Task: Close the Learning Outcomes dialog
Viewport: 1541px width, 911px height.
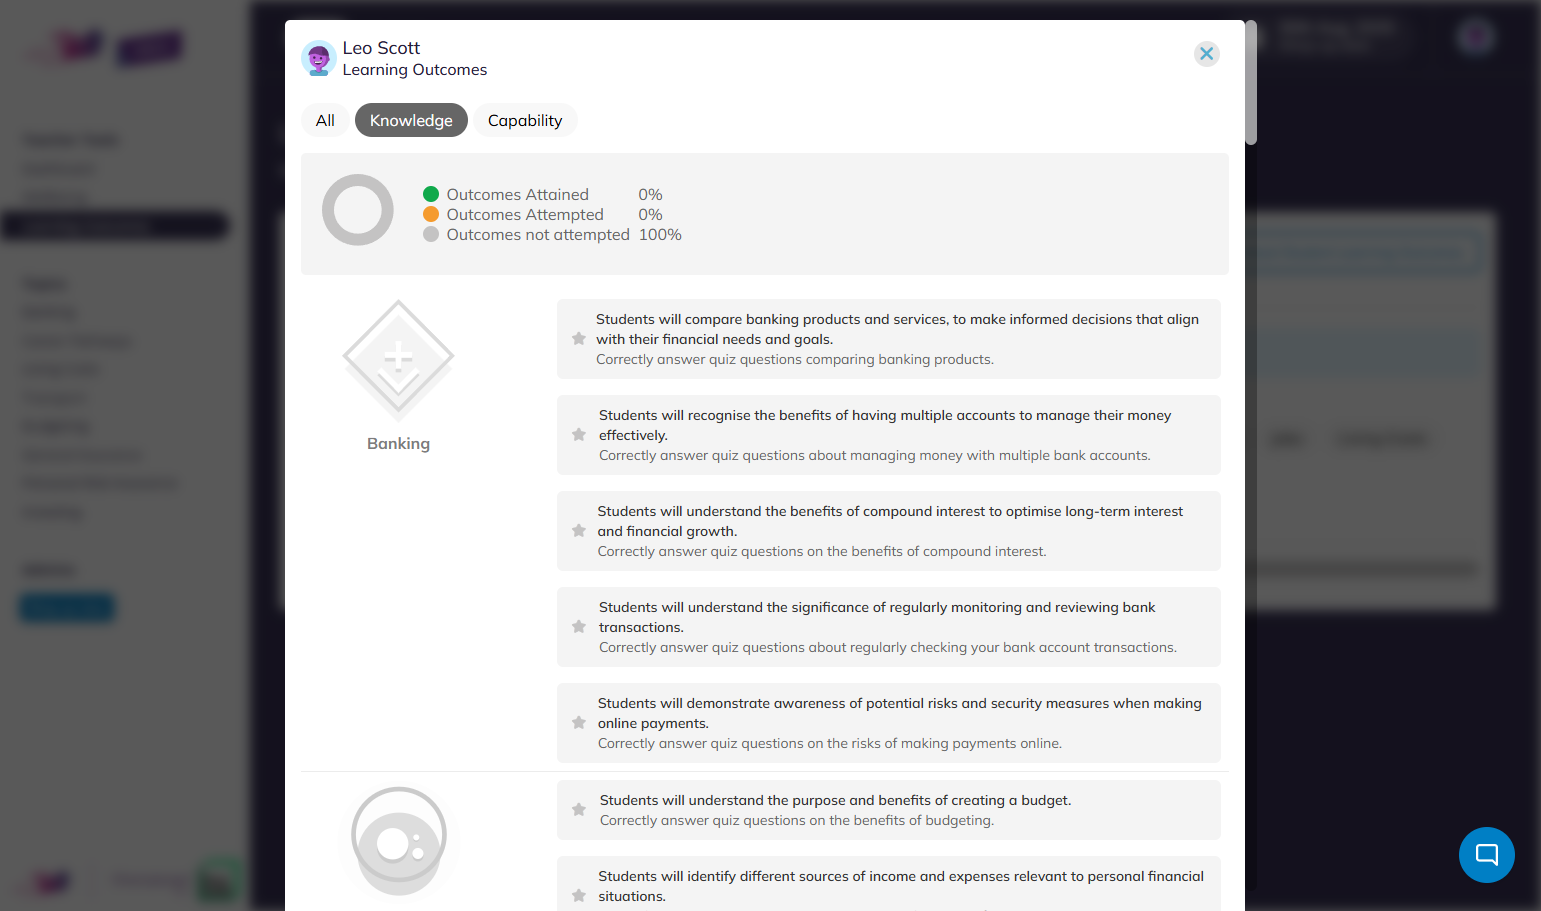Action: point(1207,53)
